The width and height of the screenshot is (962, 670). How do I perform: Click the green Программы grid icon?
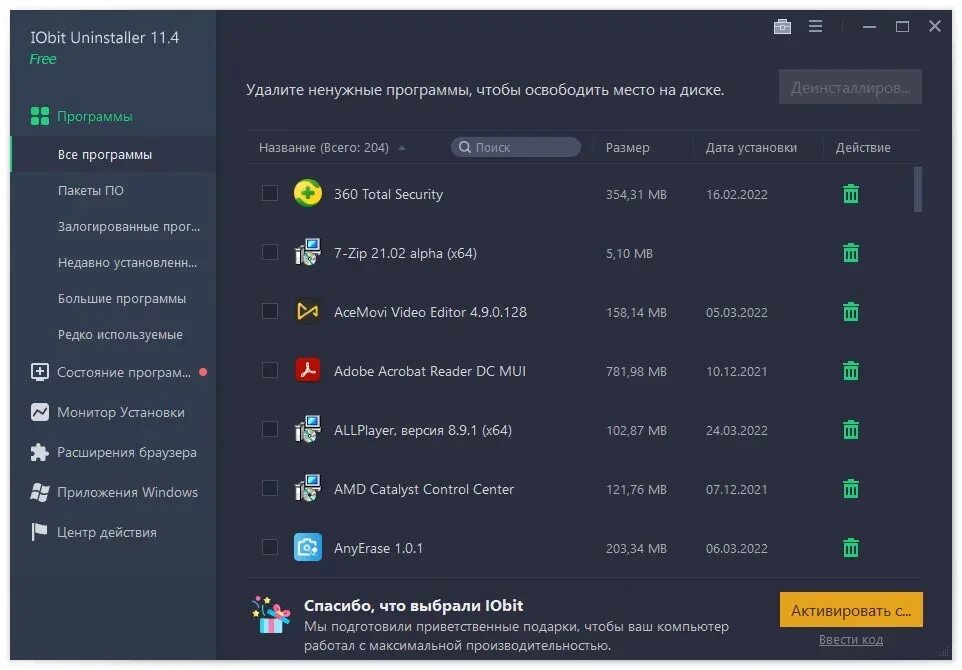click(40, 116)
